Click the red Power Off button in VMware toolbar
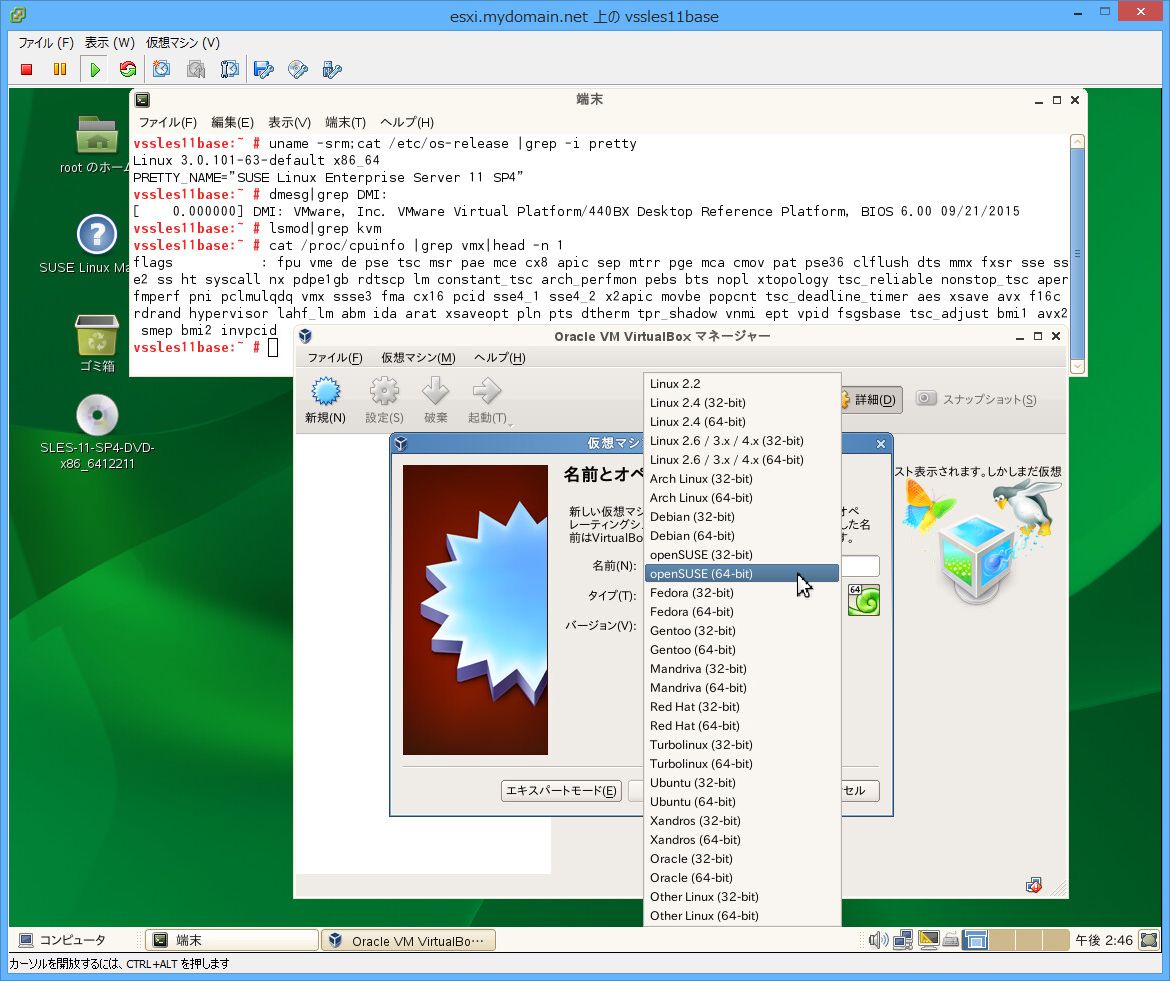The width and height of the screenshot is (1170, 981). tap(27, 69)
